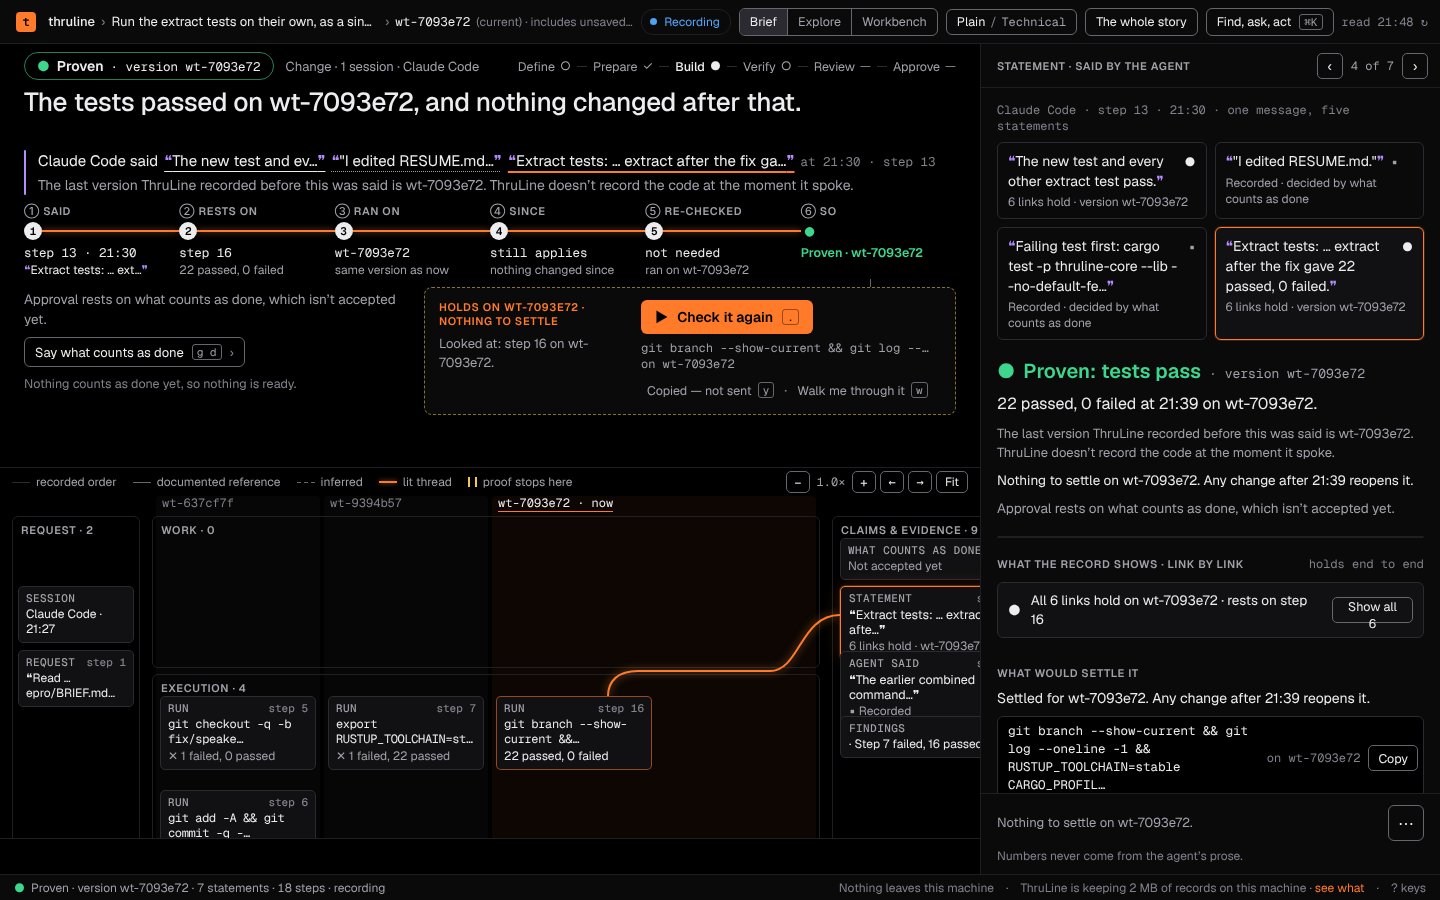Image resolution: width=1440 pixels, height=900 pixels.
Task: Zoom out the graph with the minus icon
Action: [x=798, y=482]
